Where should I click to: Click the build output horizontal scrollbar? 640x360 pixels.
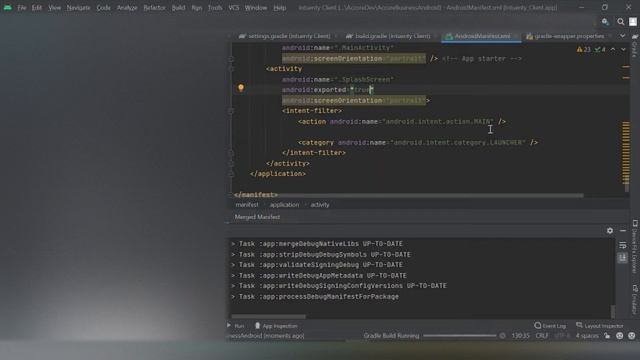click(269, 316)
